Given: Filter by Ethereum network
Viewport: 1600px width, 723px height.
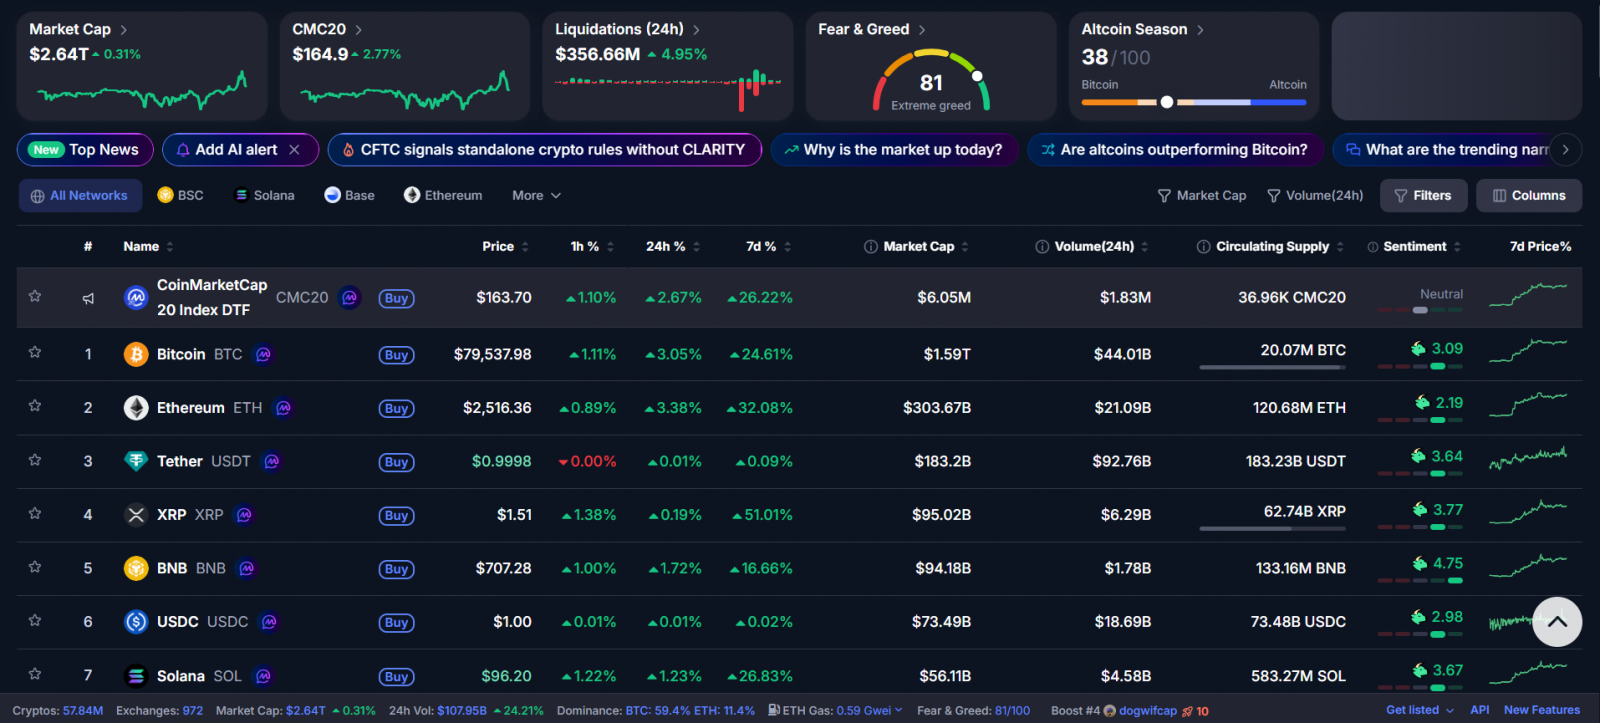Looking at the screenshot, I should (x=443, y=196).
